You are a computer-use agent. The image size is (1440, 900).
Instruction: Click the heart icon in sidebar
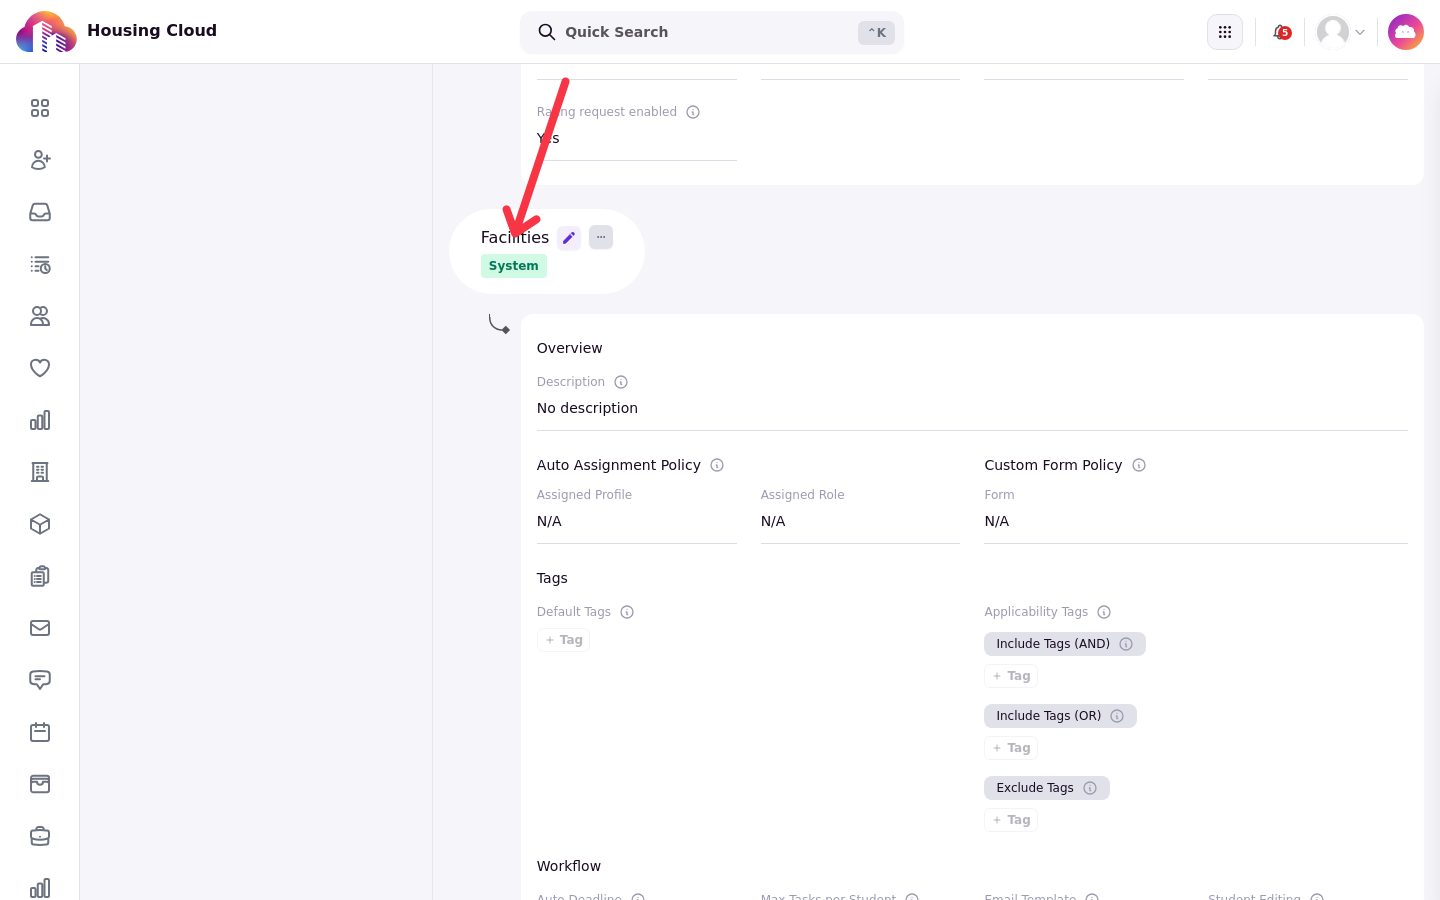tap(40, 368)
